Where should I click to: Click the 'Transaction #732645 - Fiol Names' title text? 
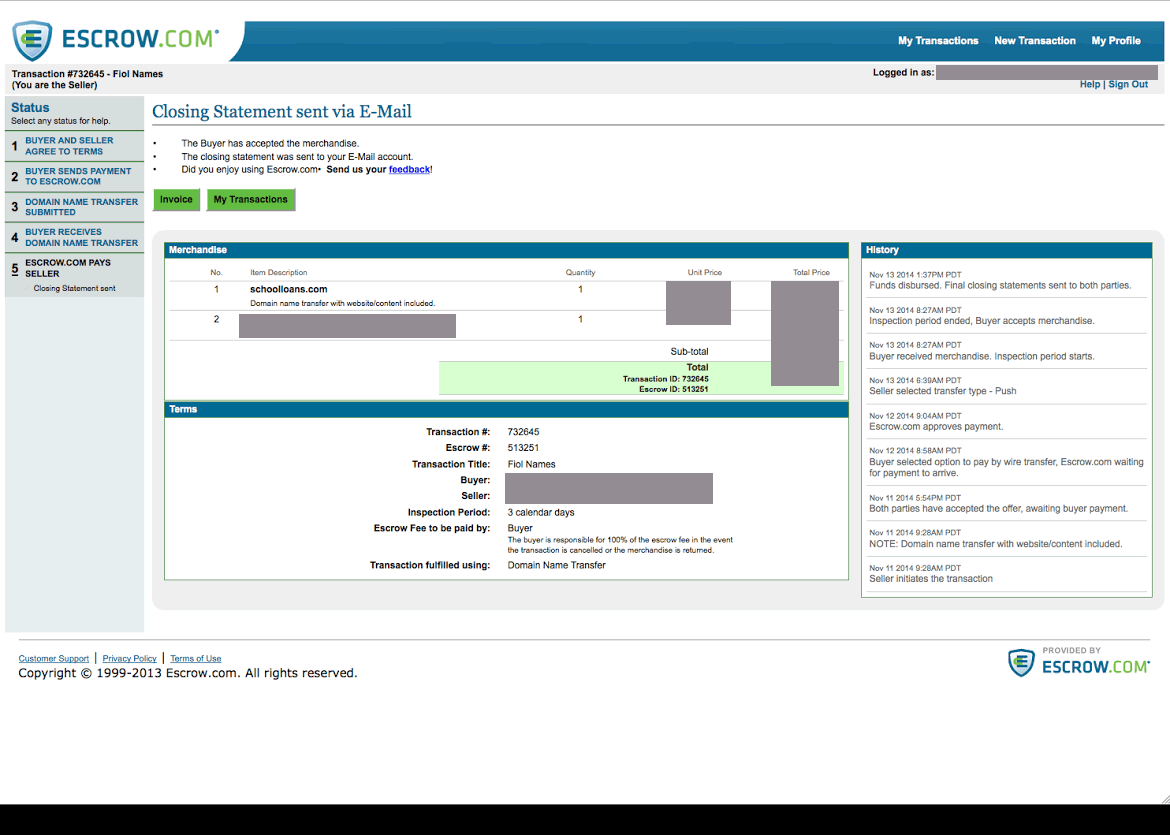(87, 74)
